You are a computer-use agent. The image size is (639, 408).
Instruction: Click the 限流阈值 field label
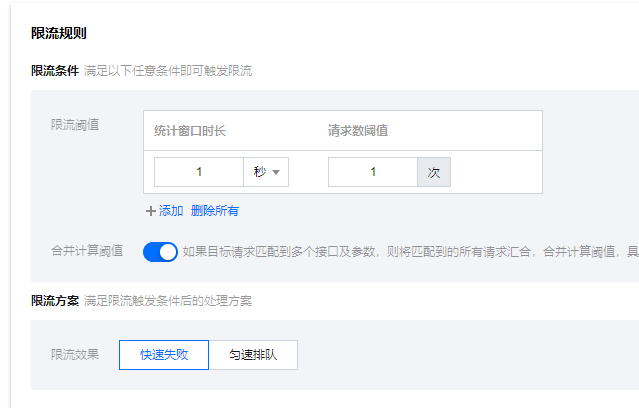pyautogui.click(x=75, y=124)
